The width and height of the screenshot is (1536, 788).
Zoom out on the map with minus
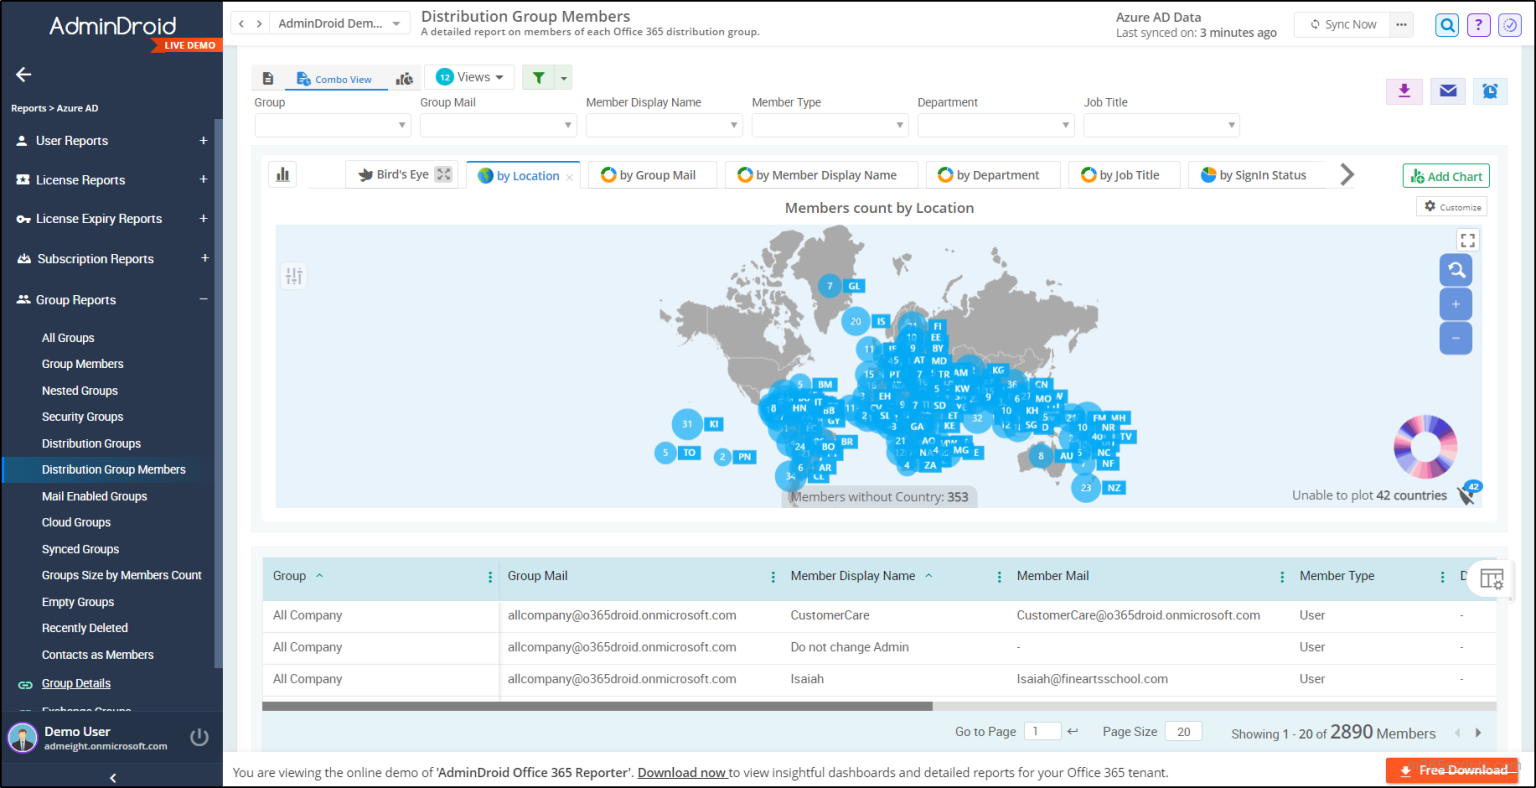[x=1456, y=338]
